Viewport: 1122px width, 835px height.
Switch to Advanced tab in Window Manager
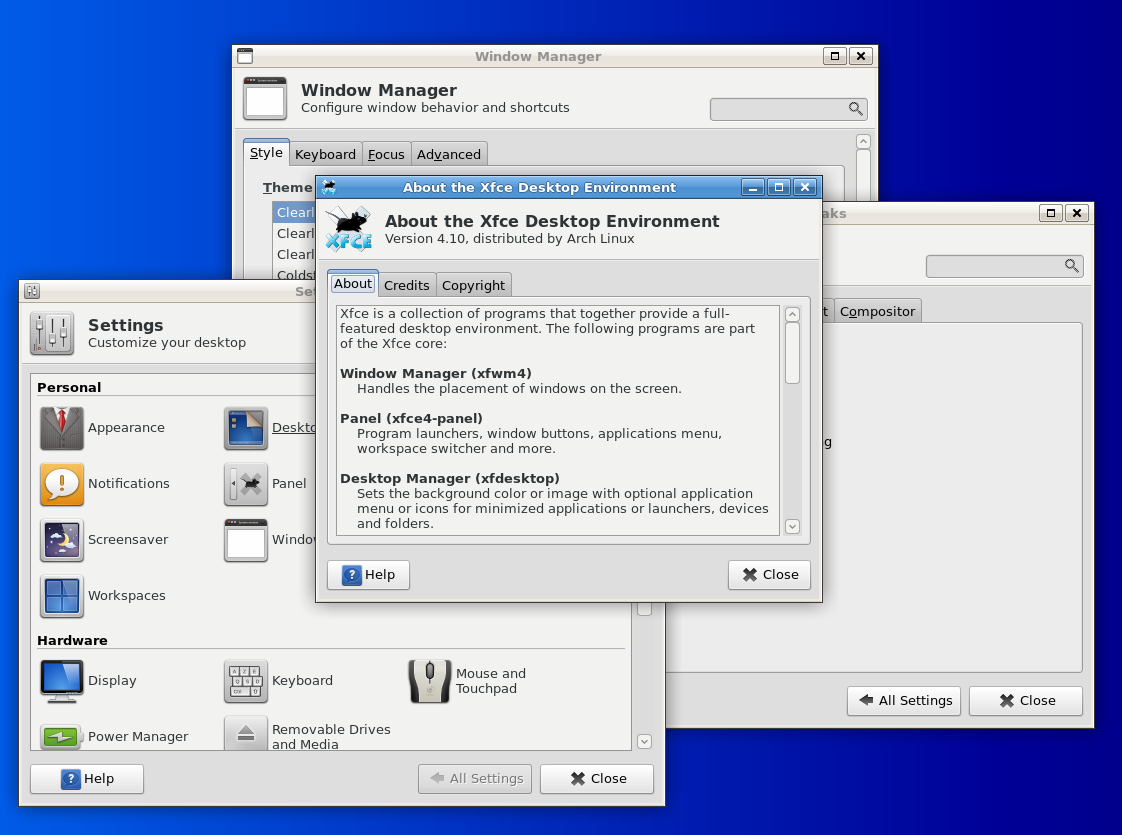point(449,154)
